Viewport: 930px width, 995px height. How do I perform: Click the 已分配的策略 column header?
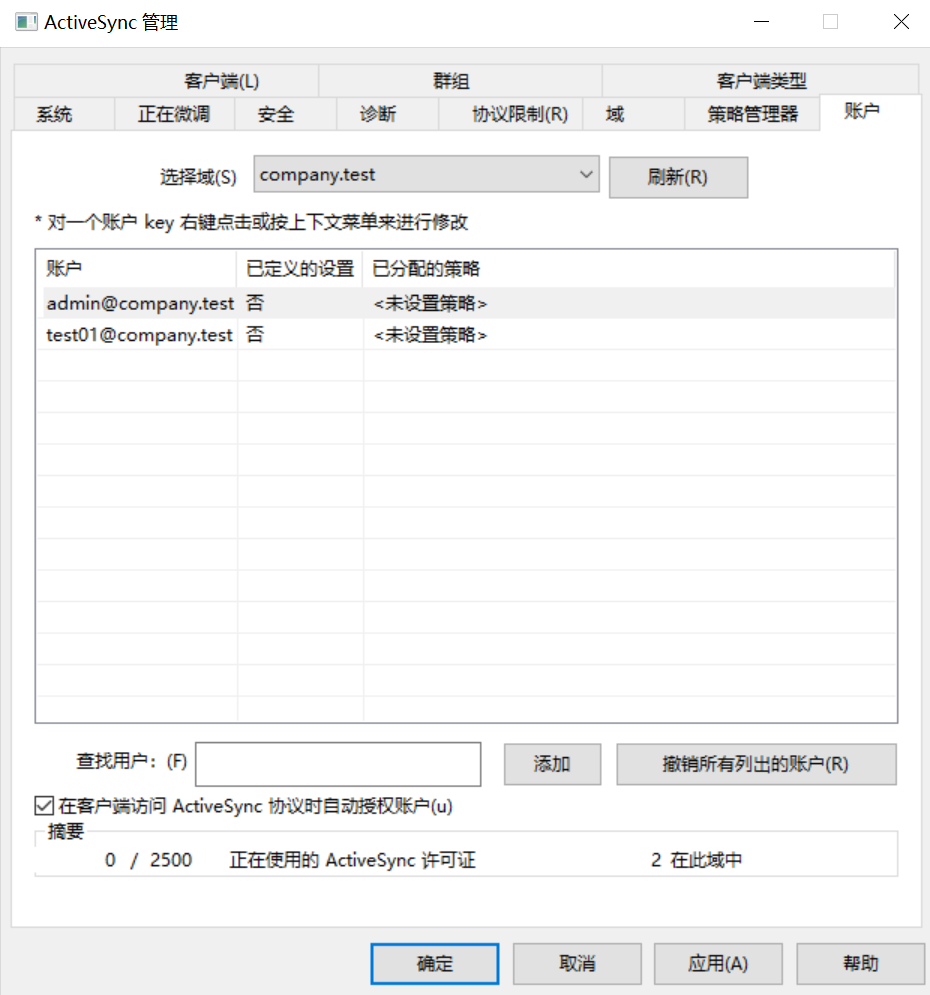628,268
